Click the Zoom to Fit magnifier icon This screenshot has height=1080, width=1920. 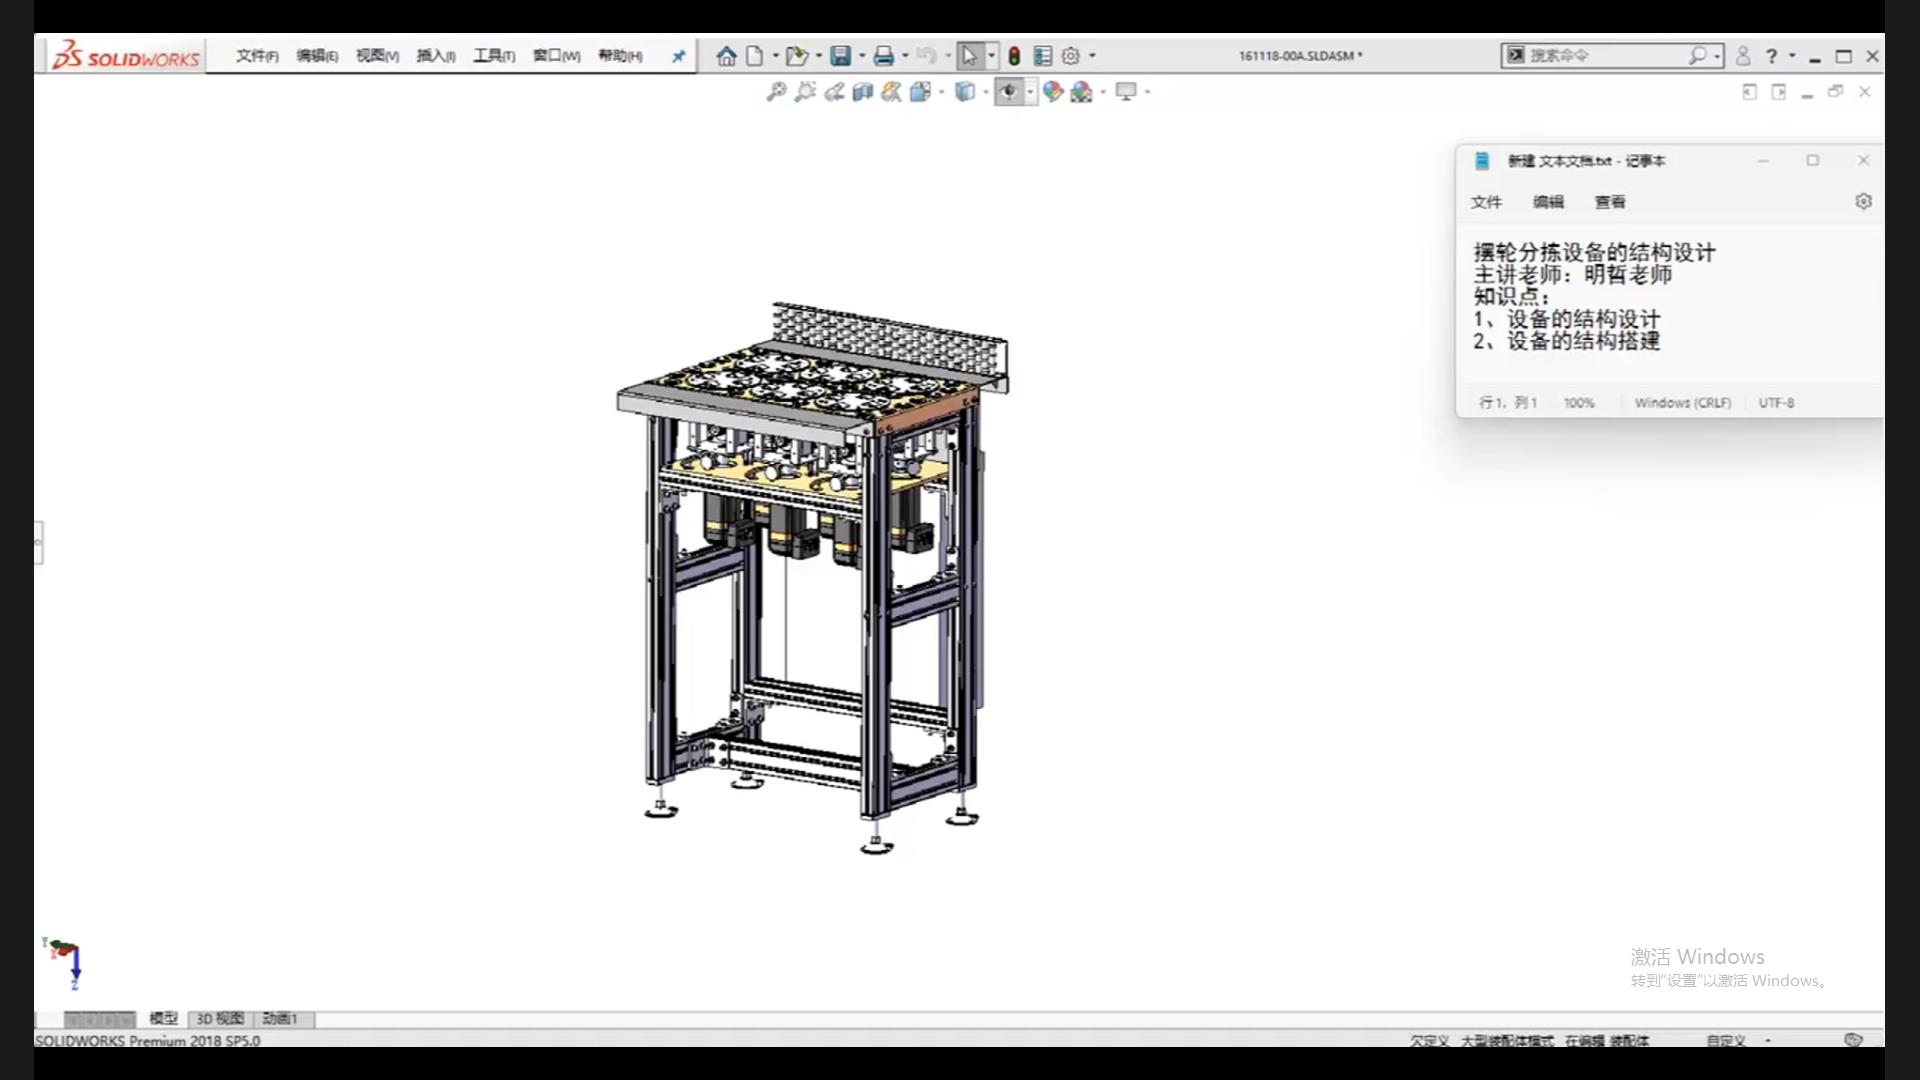776,92
